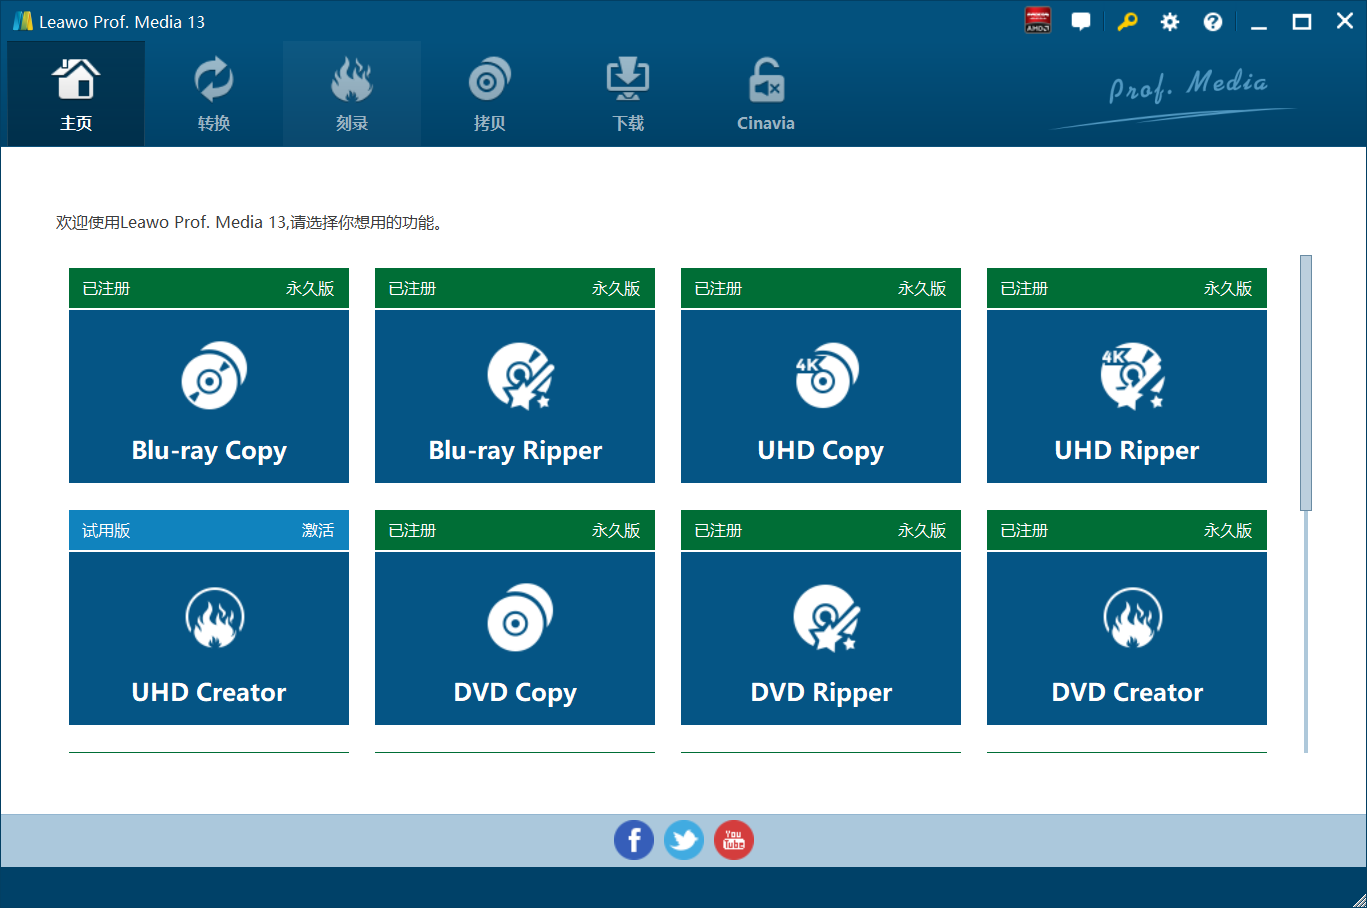Click the 永久版 label above DVD Creator
The height and width of the screenshot is (908, 1367).
click(x=1228, y=531)
